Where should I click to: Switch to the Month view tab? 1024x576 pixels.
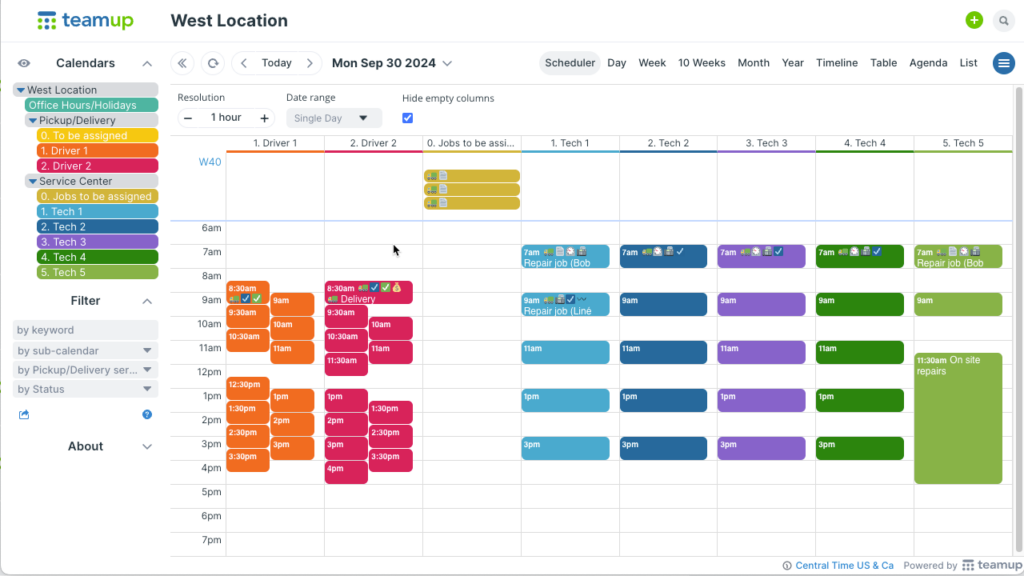click(753, 62)
